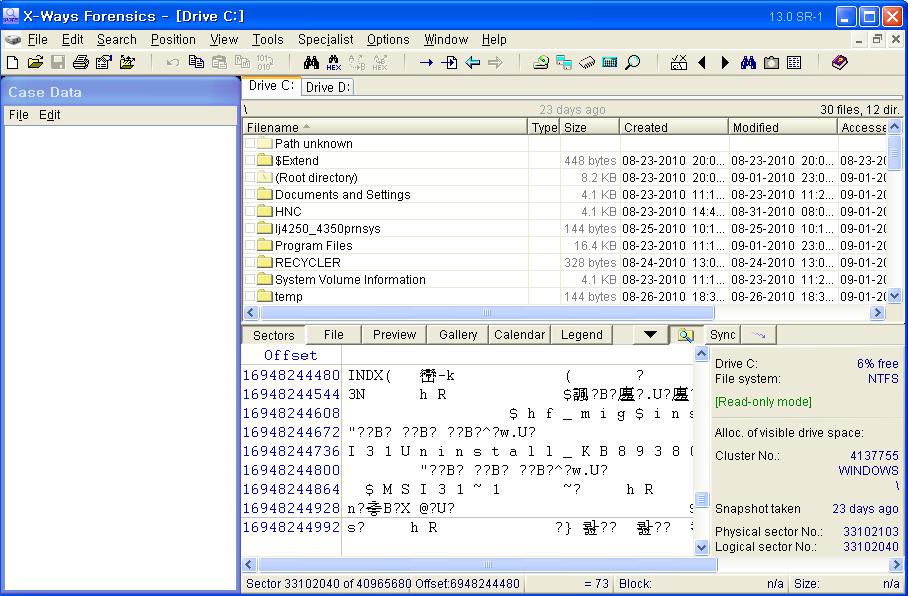Click the black left triangle toolbar icon
Image resolution: width=908 pixels, height=596 pixels.
[702, 63]
